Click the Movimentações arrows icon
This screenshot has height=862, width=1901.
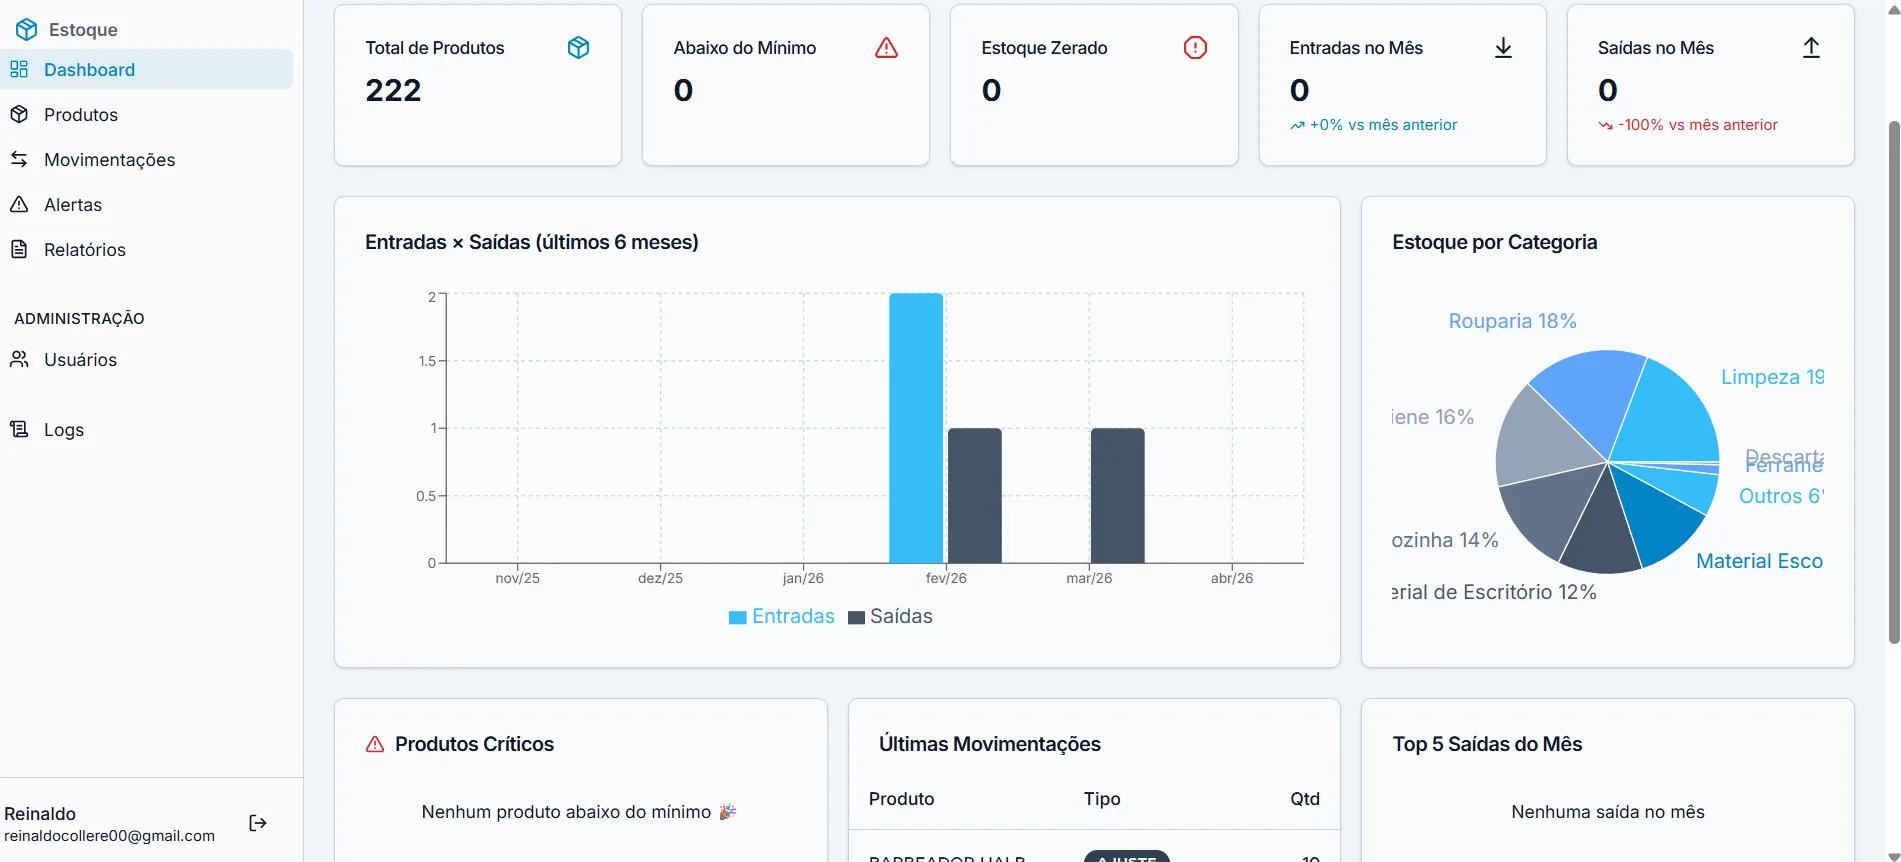point(19,159)
